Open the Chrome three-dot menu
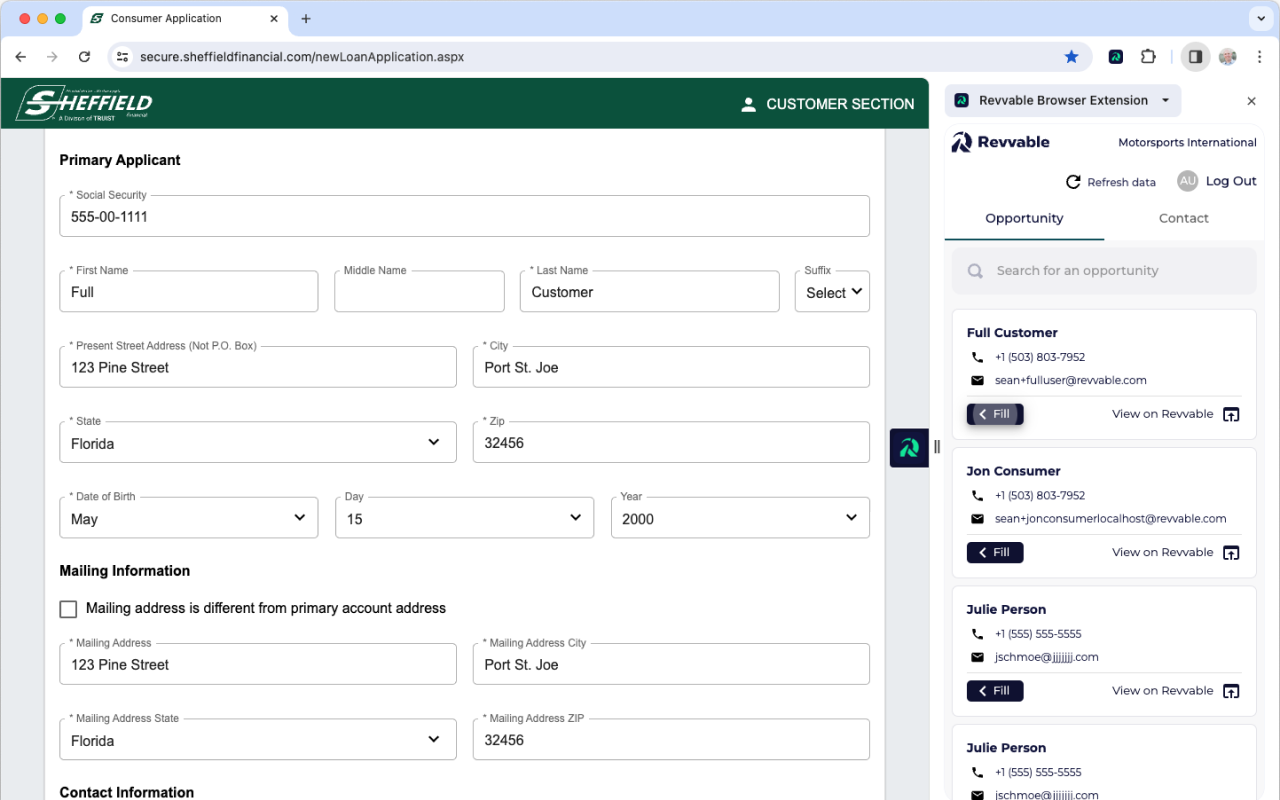The height and width of the screenshot is (800, 1280). pos(1259,57)
